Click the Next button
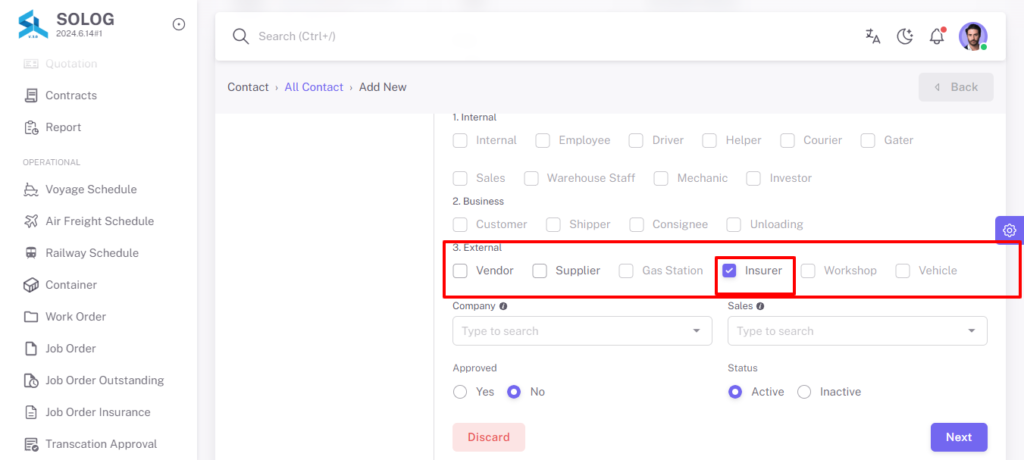Image resolution: width=1024 pixels, height=460 pixels. tap(959, 437)
